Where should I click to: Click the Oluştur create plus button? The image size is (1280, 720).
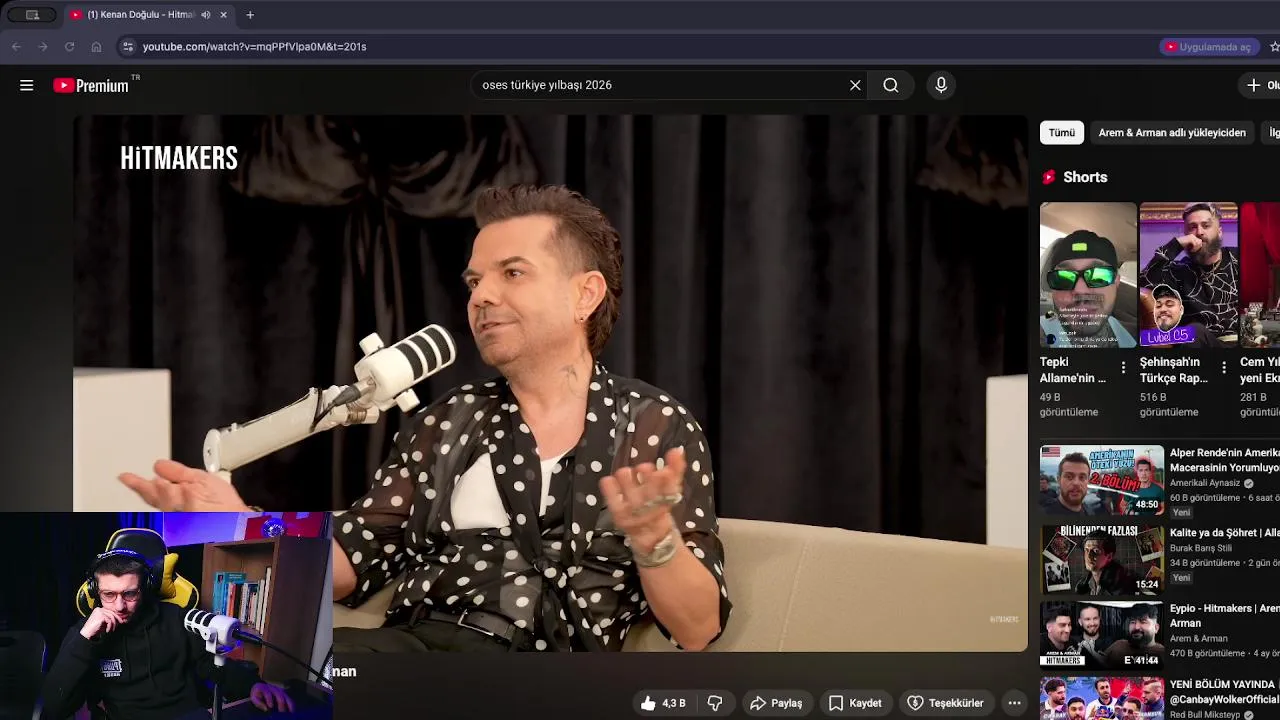point(1262,85)
